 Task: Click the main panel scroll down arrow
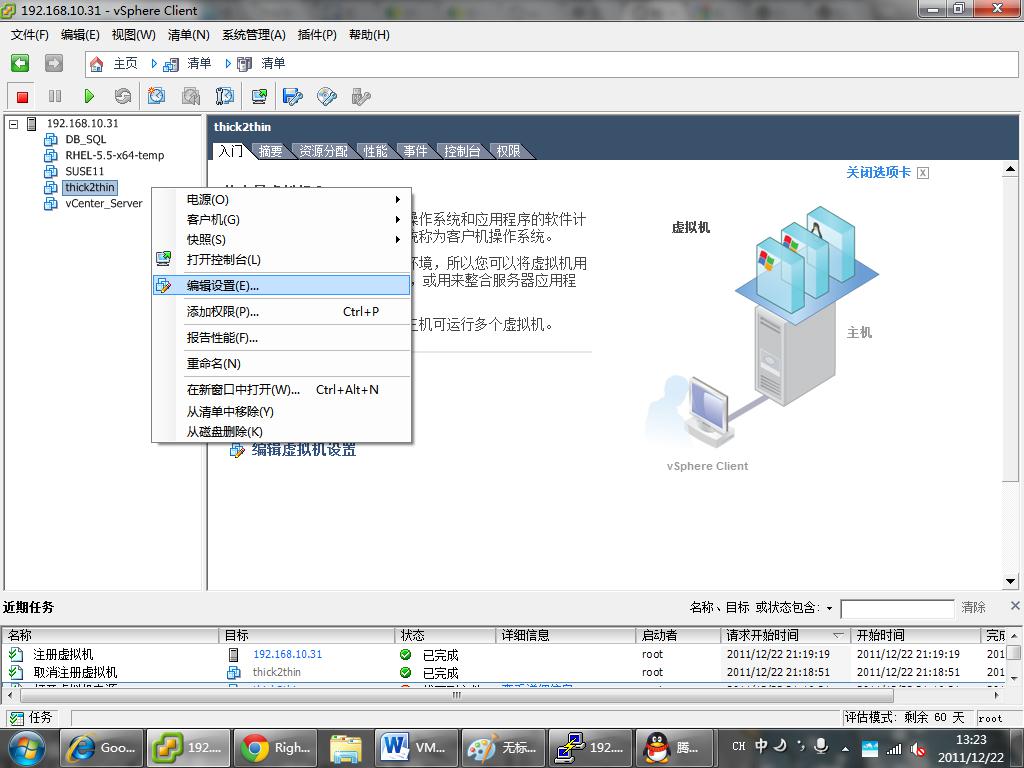[1010, 581]
